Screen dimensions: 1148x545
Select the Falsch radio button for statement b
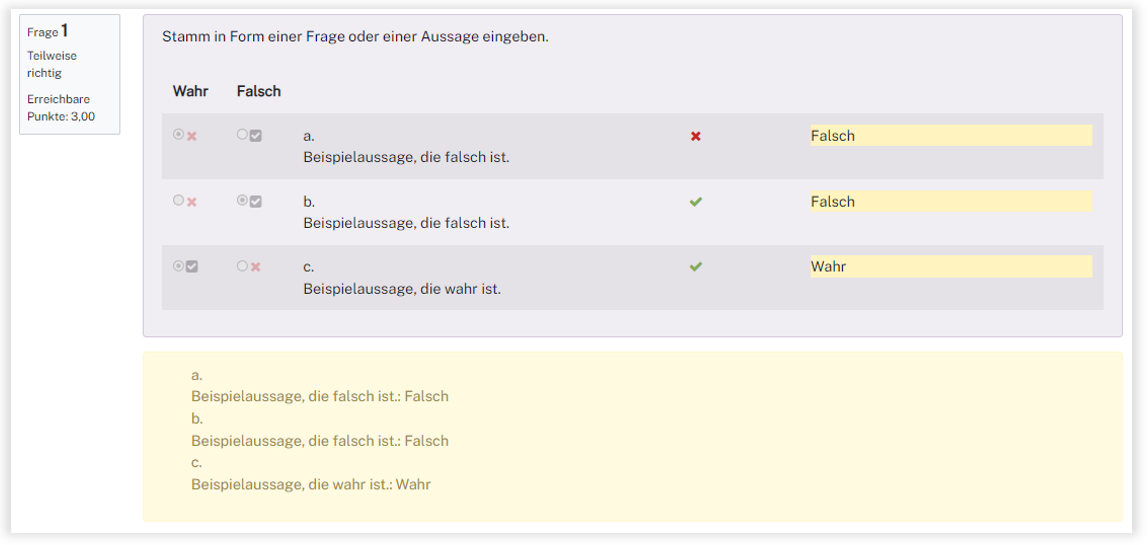(x=242, y=201)
